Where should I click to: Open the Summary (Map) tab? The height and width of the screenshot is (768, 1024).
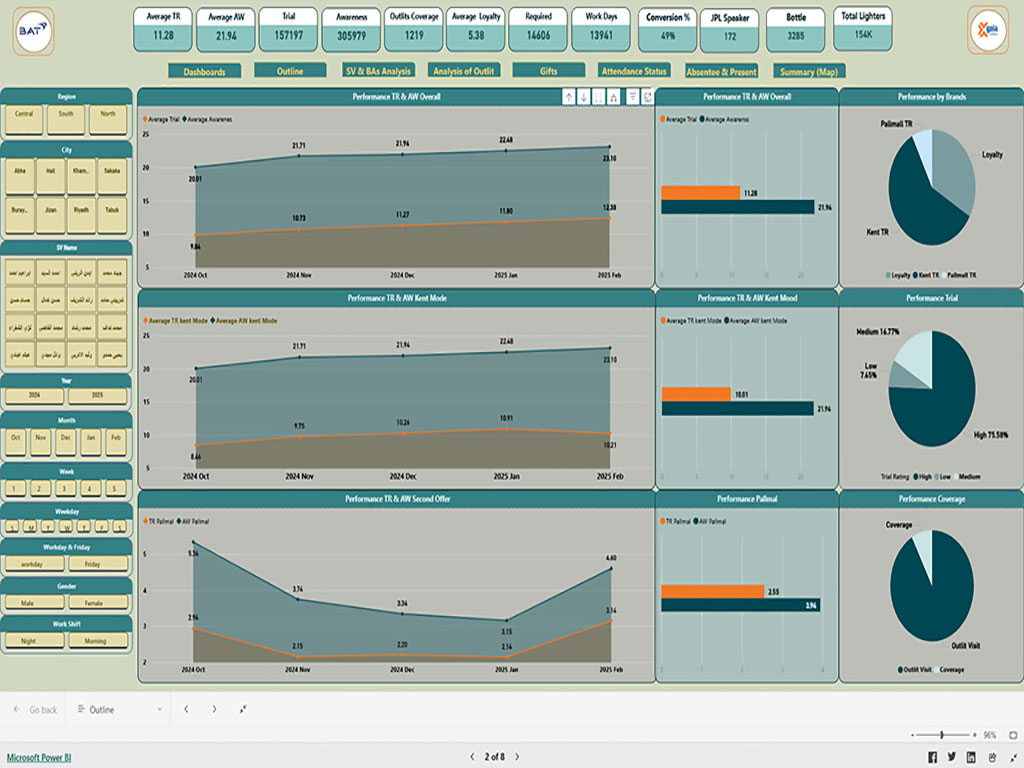point(809,71)
